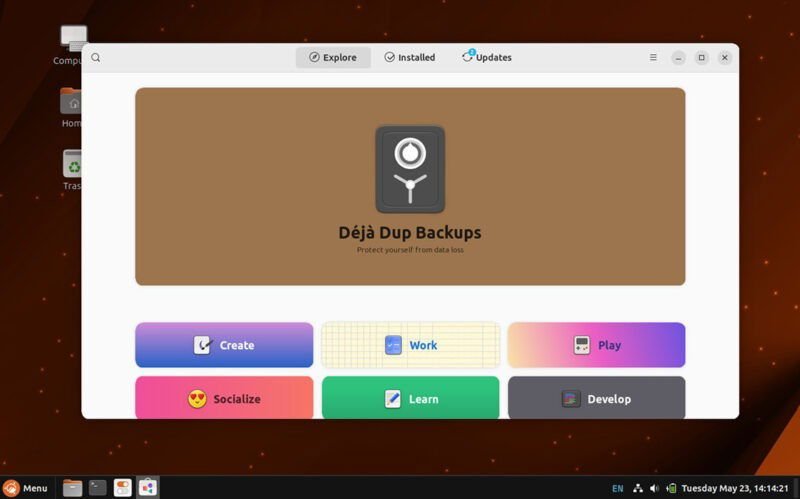Open the Develop category

pos(596,398)
